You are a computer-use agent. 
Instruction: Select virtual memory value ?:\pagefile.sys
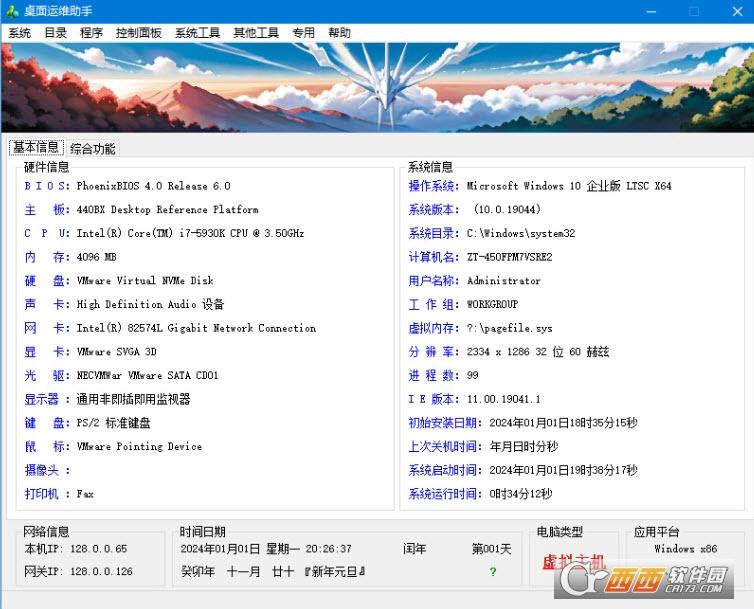[x=509, y=328]
